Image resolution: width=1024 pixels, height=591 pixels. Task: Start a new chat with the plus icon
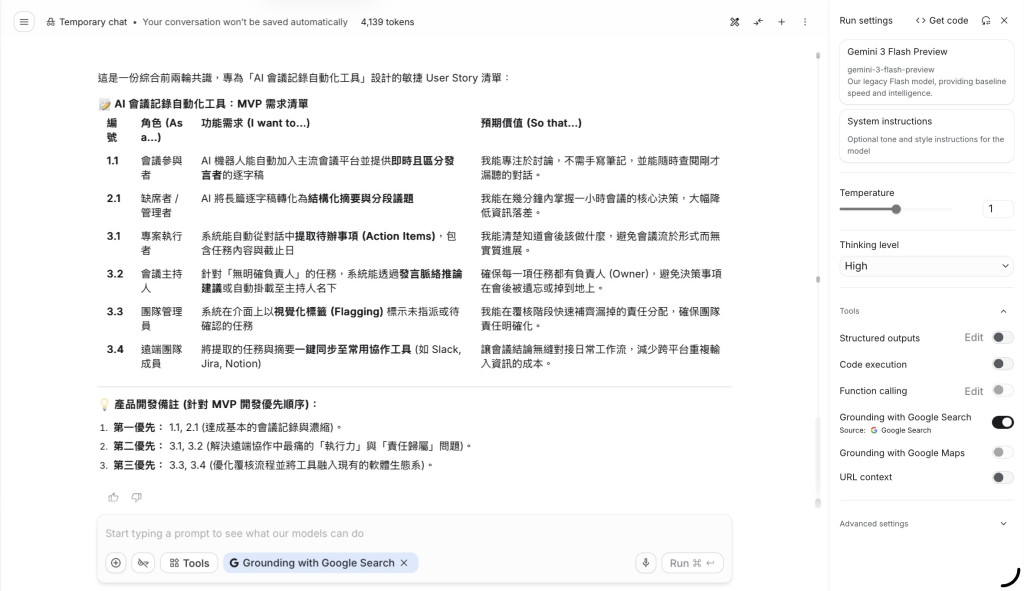[x=782, y=22]
